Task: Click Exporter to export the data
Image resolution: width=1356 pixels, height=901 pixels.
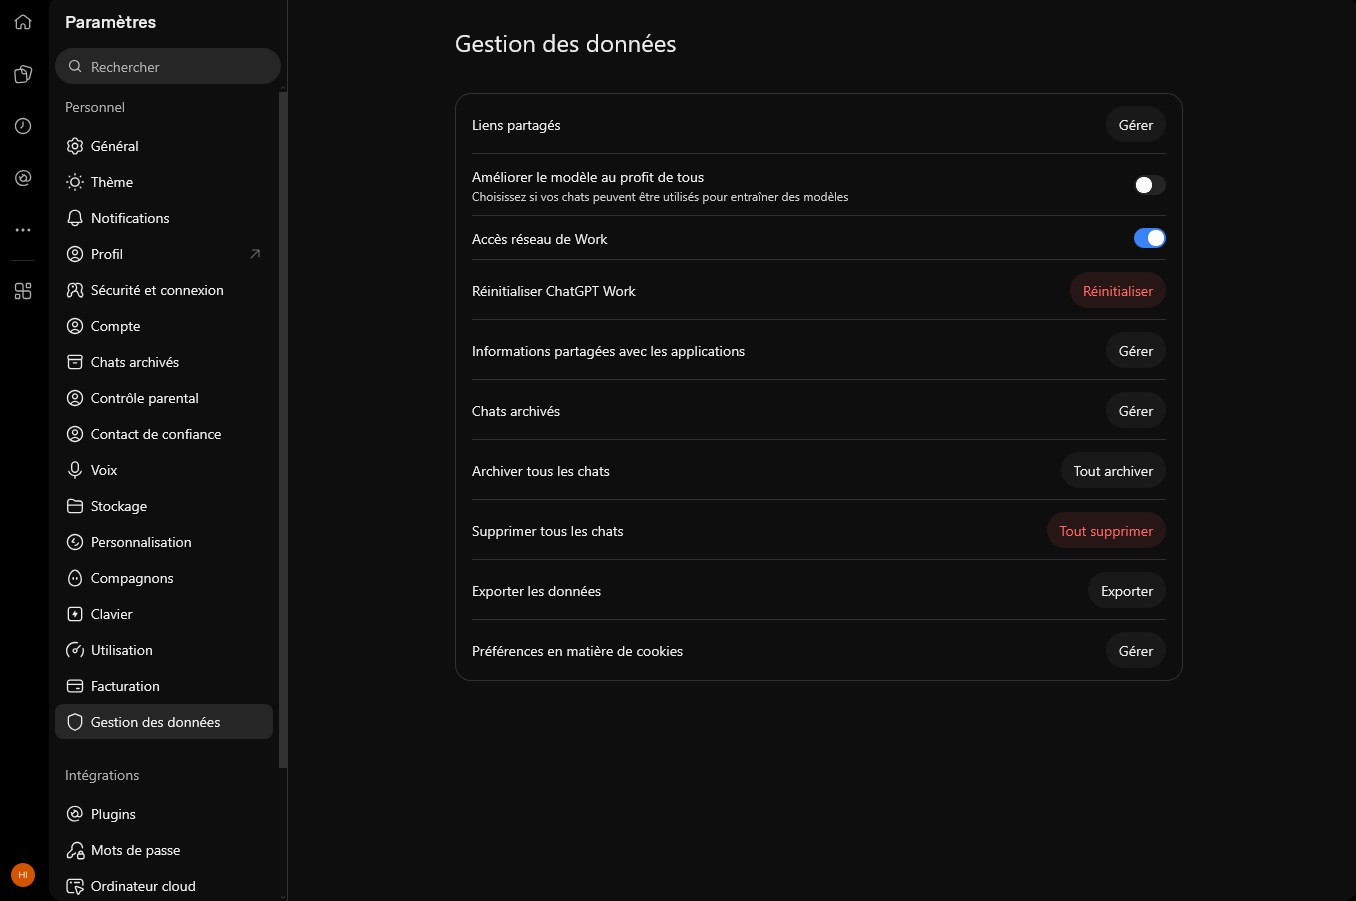Action: [x=1127, y=591]
